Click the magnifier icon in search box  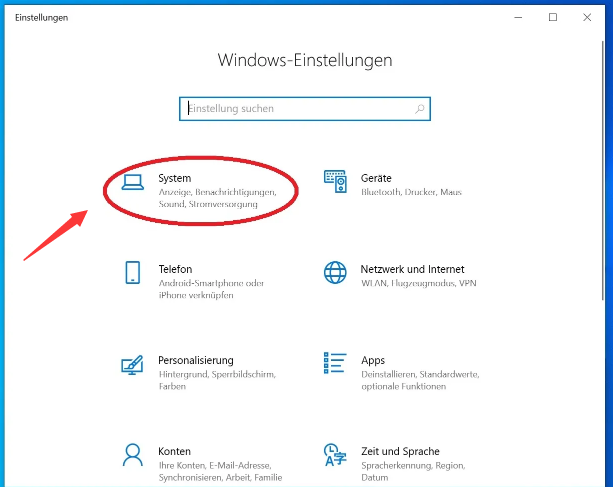[x=420, y=109]
